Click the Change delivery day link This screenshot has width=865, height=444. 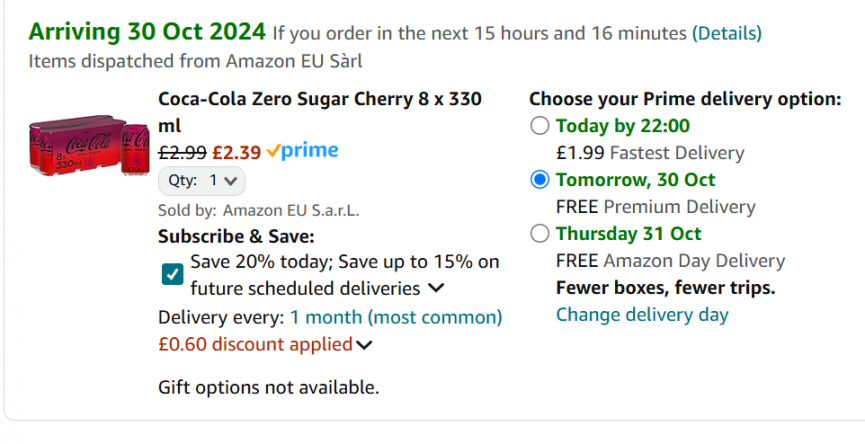642,315
